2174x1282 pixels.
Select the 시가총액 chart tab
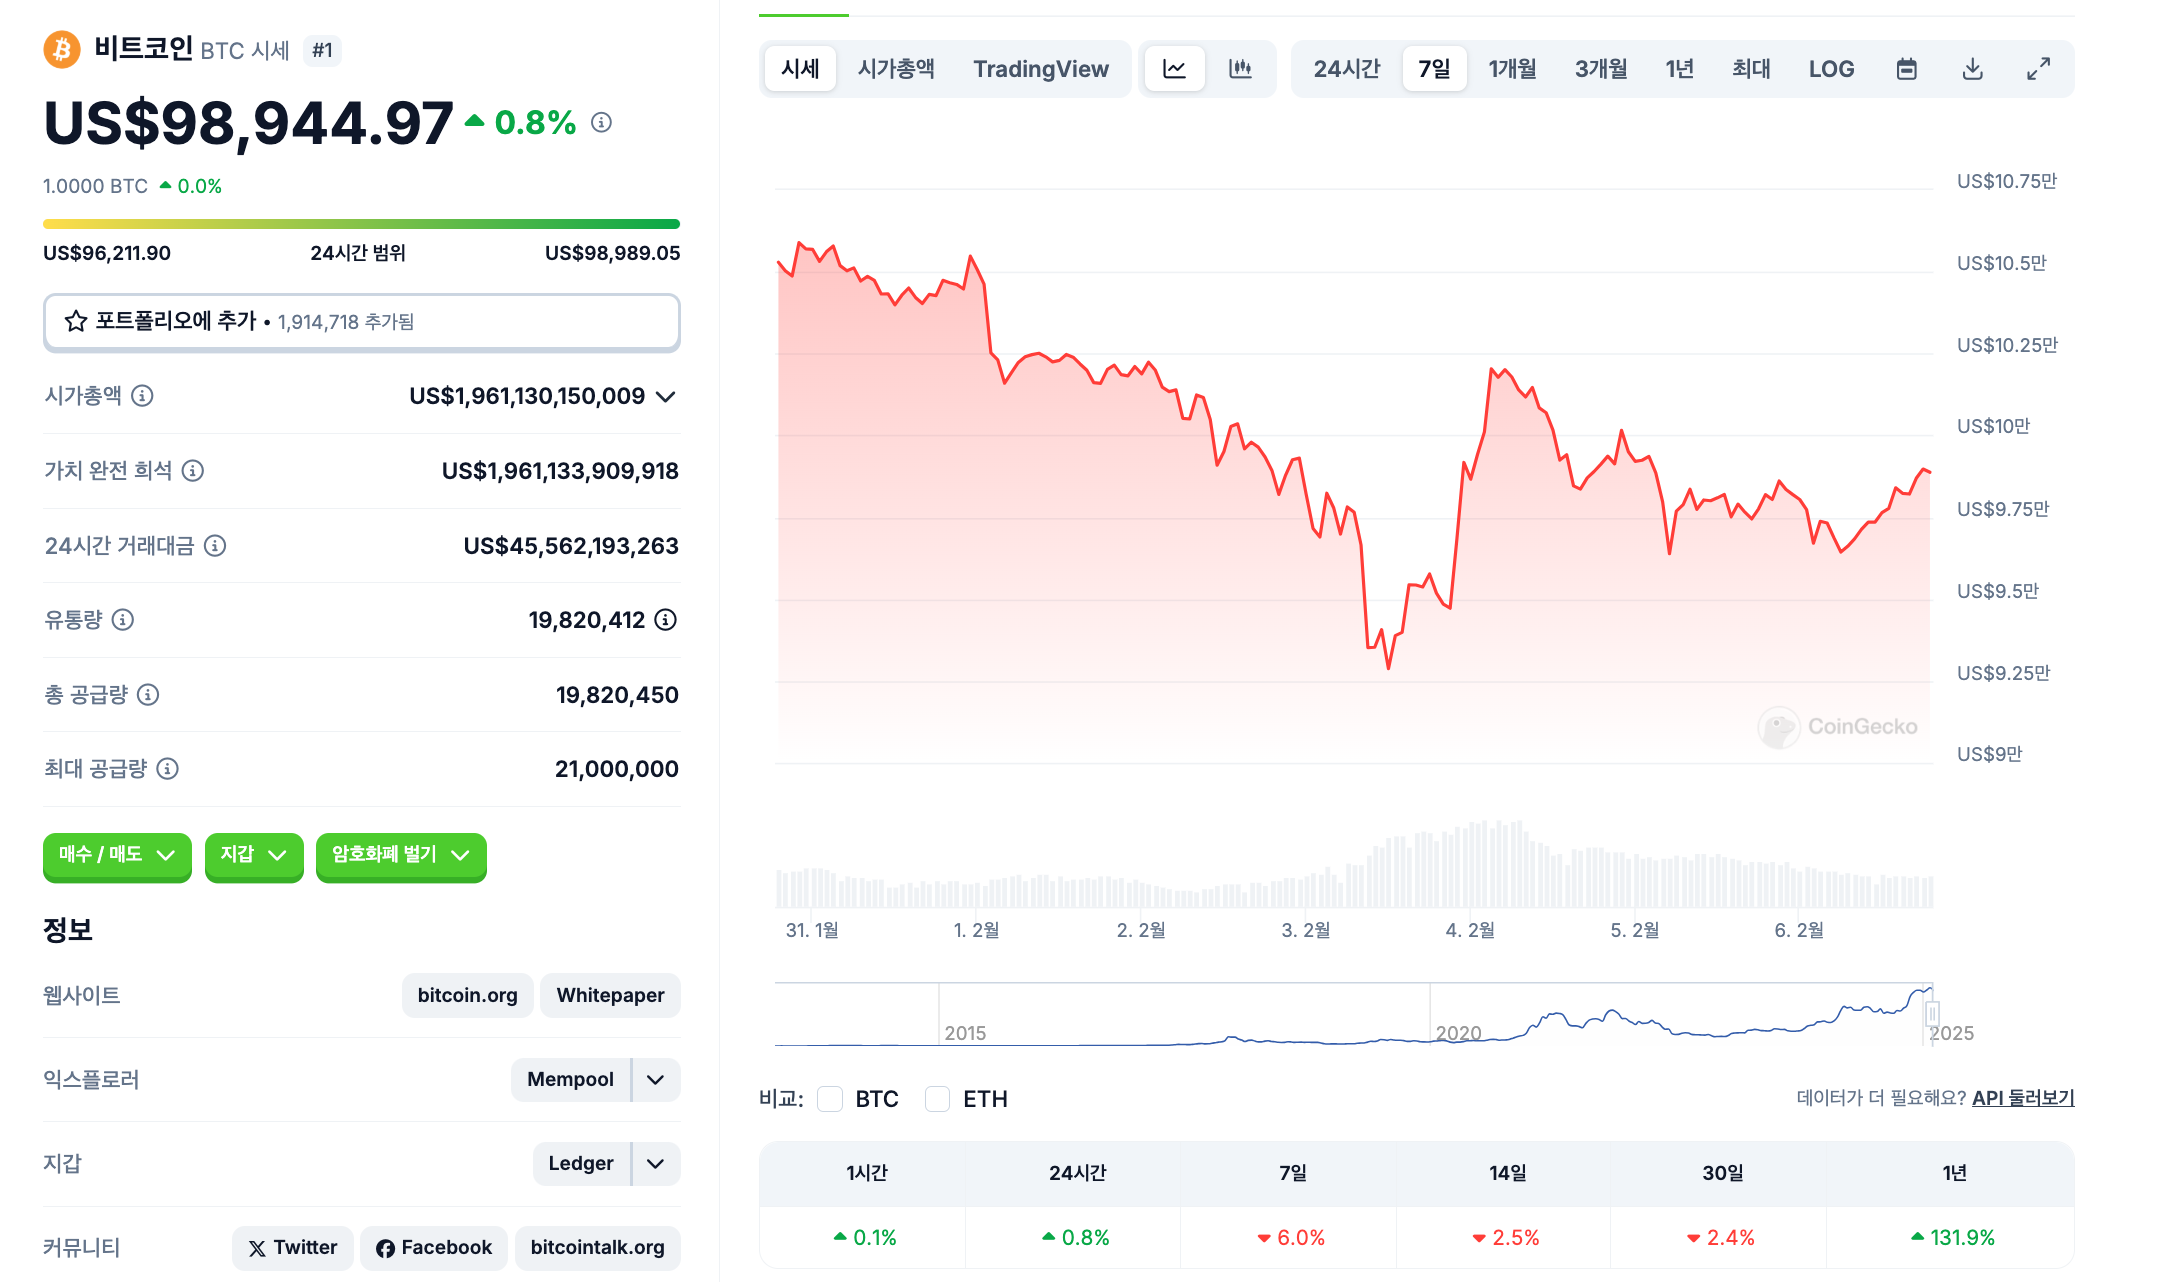click(896, 69)
